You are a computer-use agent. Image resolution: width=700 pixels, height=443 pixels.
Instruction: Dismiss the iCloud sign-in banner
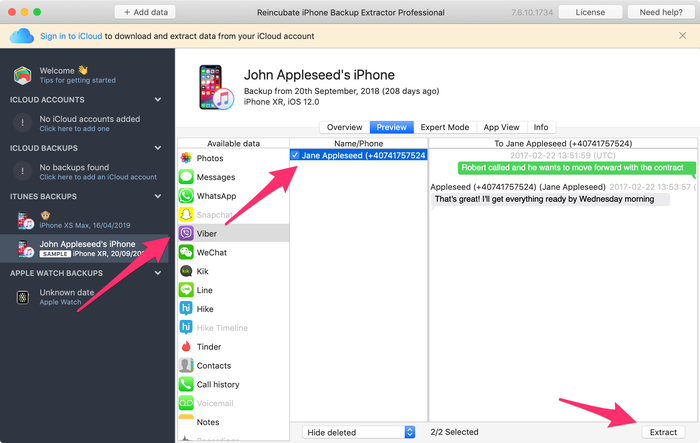[683, 36]
